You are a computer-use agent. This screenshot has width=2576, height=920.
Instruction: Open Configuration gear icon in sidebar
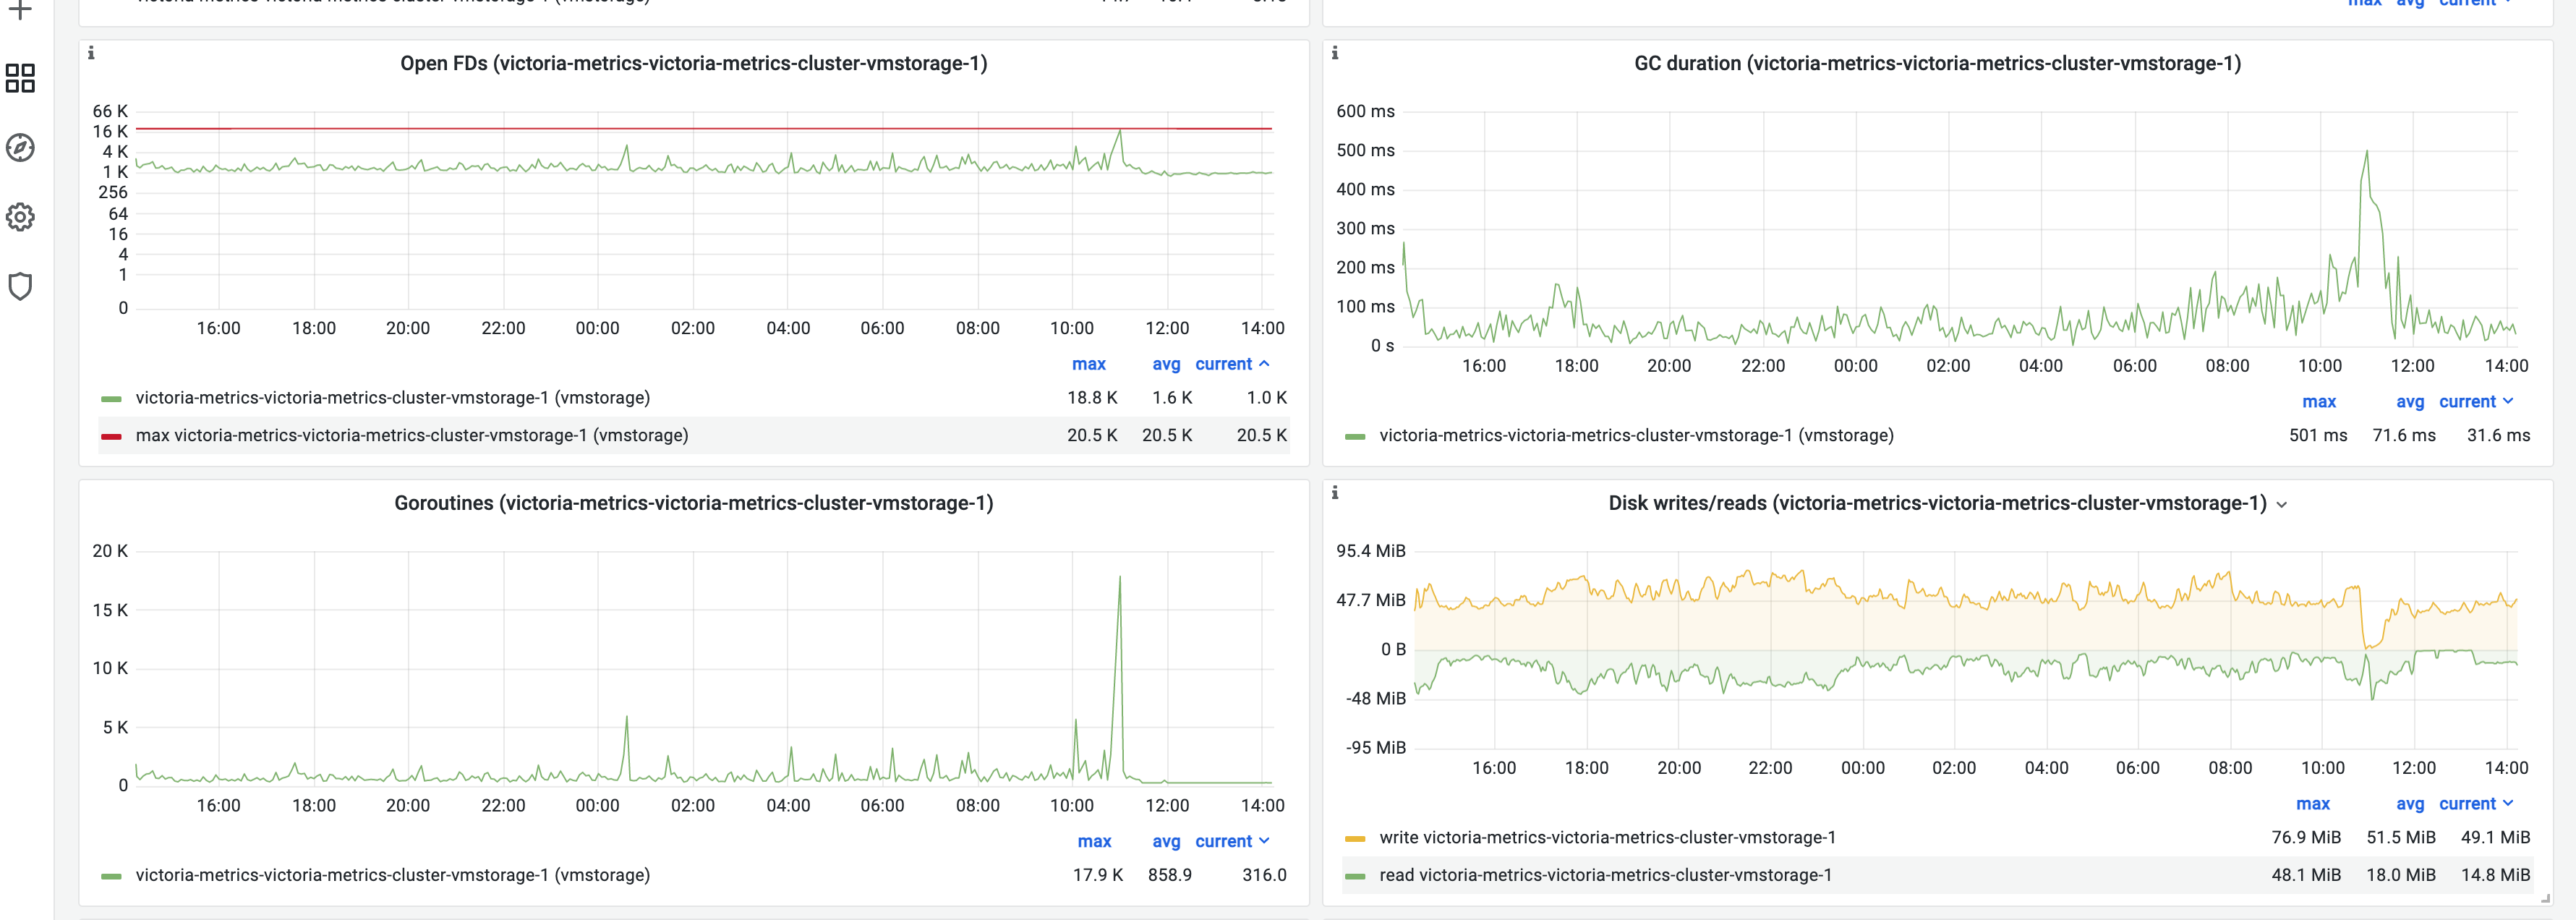coord(20,217)
